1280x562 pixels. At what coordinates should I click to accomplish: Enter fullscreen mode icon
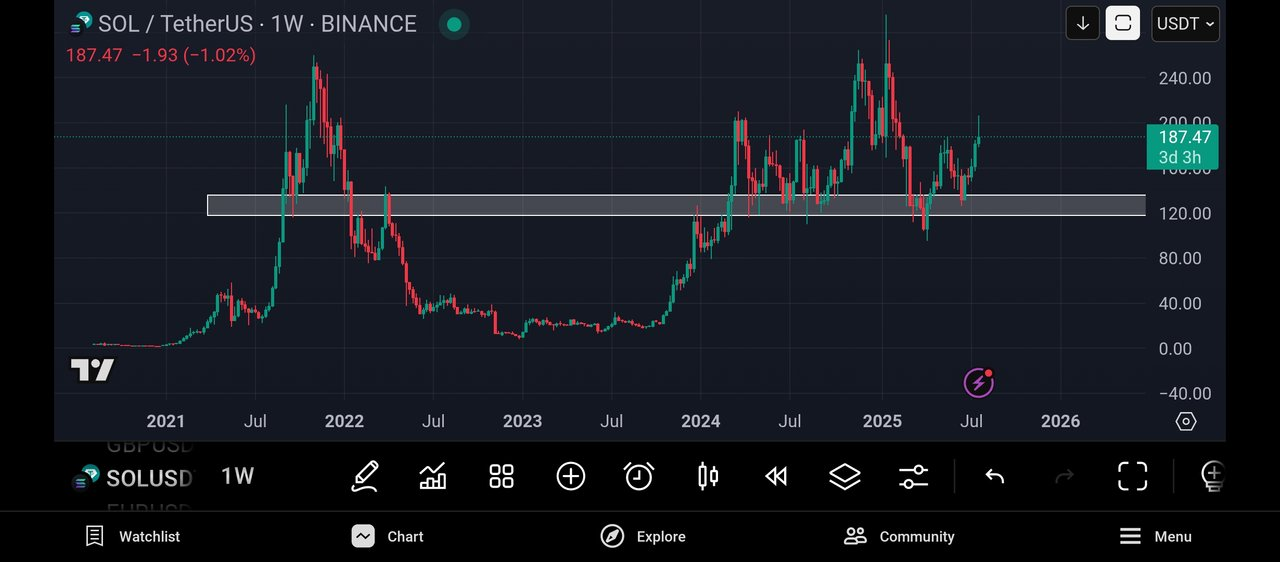(x=1132, y=476)
